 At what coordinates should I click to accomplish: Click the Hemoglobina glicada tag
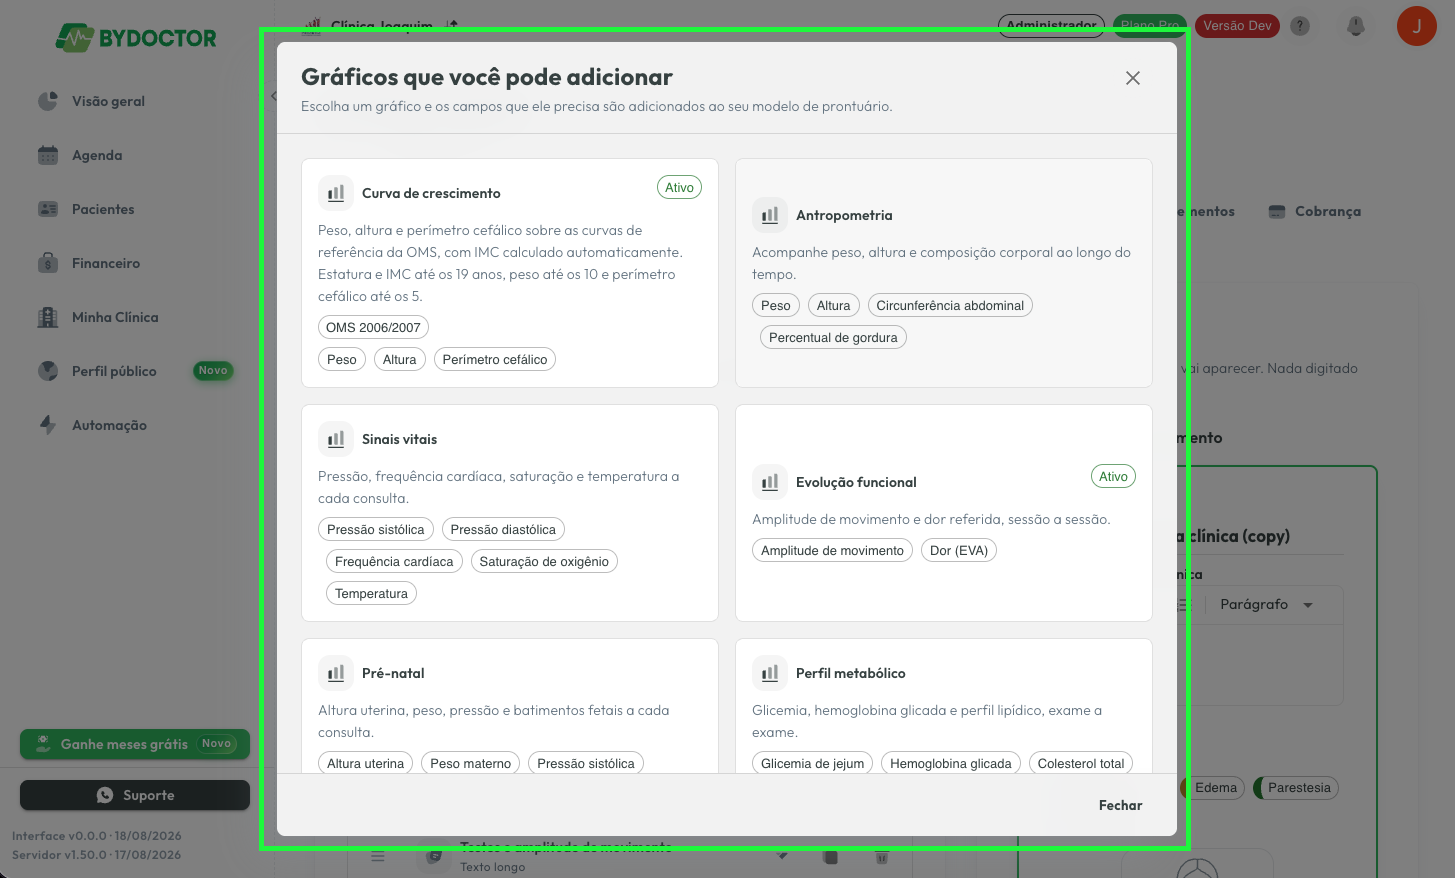[x=951, y=763]
